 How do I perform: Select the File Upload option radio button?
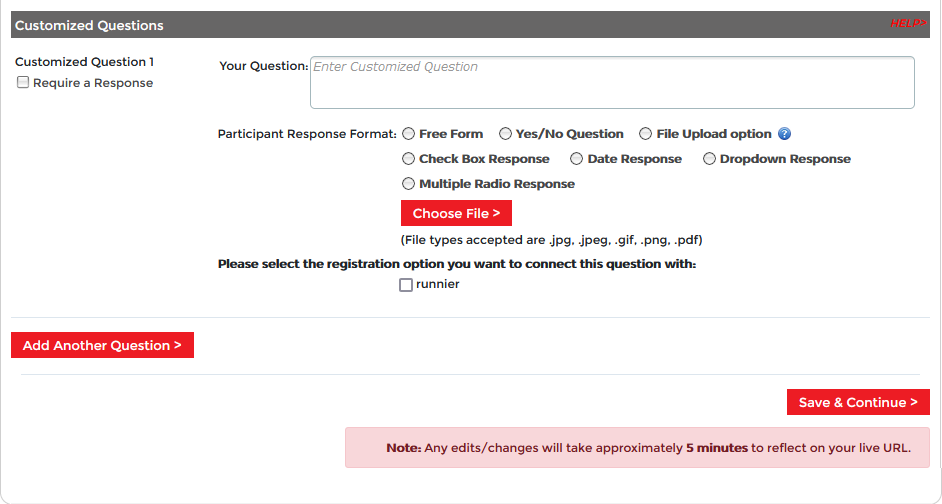[646, 134]
